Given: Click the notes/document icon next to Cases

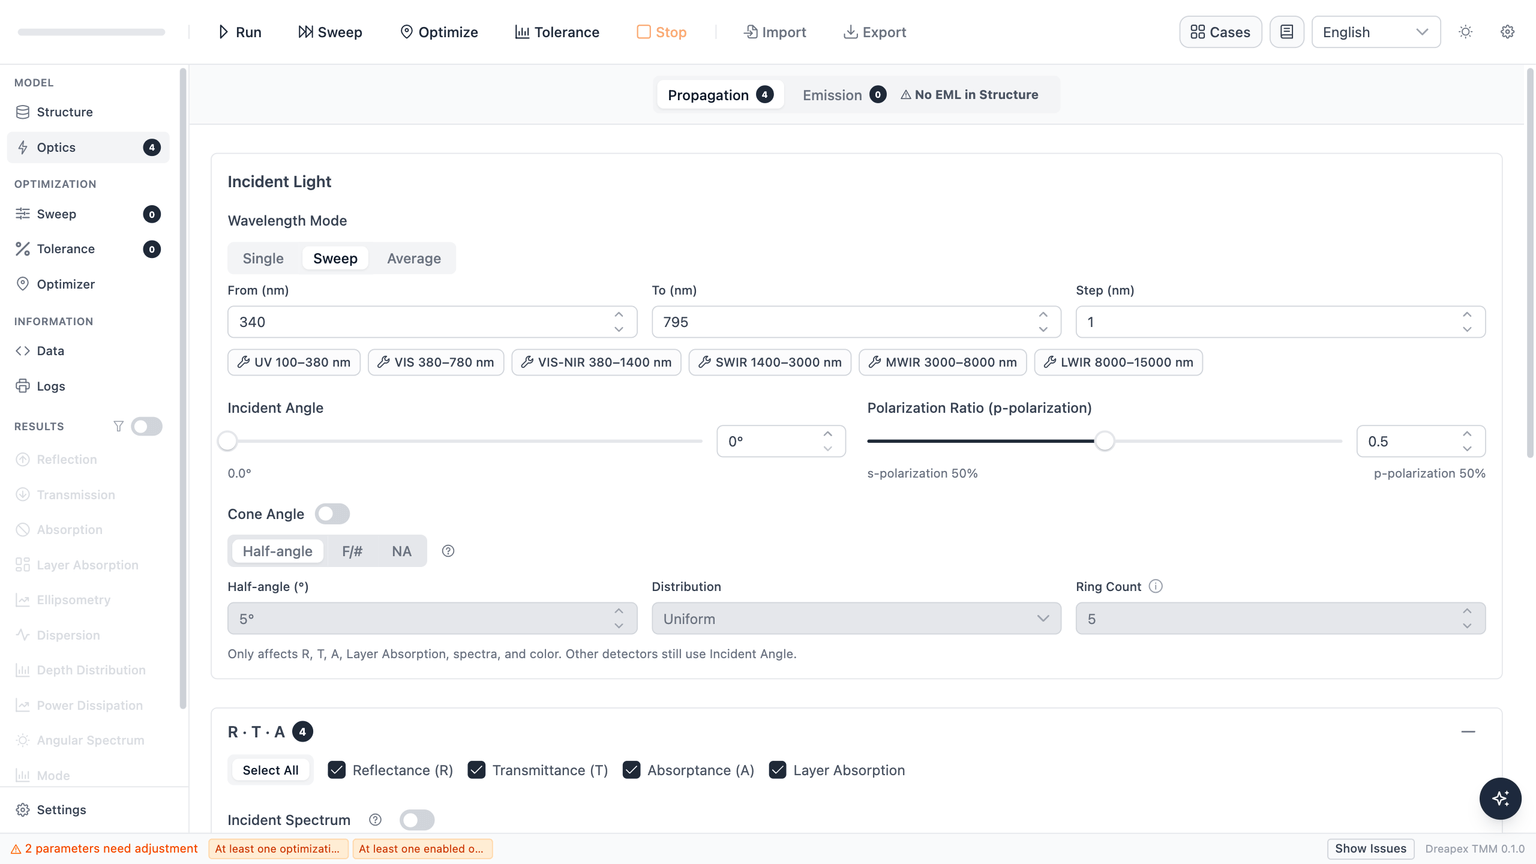Looking at the screenshot, I should 1286,32.
